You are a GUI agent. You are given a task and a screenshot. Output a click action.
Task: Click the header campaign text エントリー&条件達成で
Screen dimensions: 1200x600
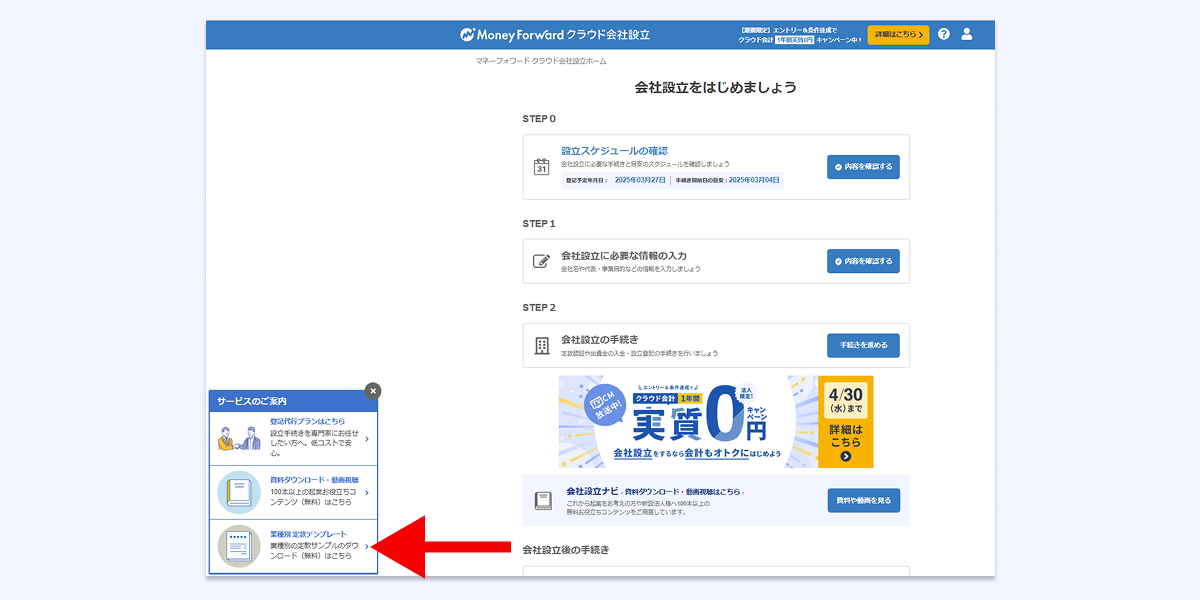click(x=805, y=30)
